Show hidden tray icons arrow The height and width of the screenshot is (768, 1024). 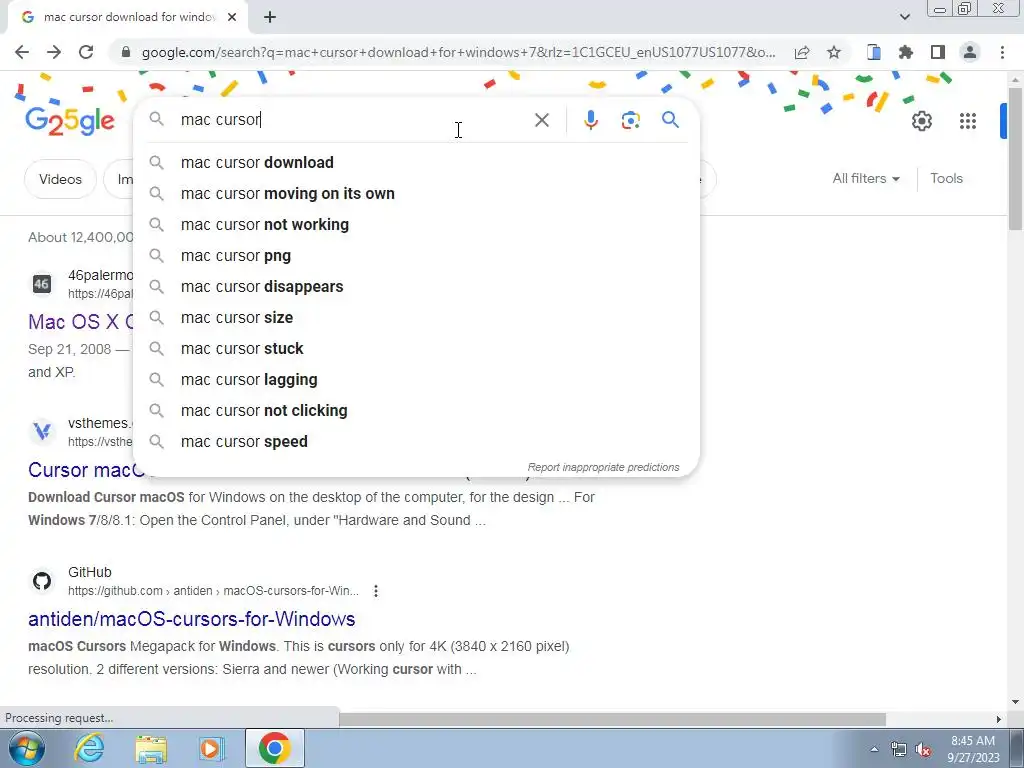pos(874,749)
